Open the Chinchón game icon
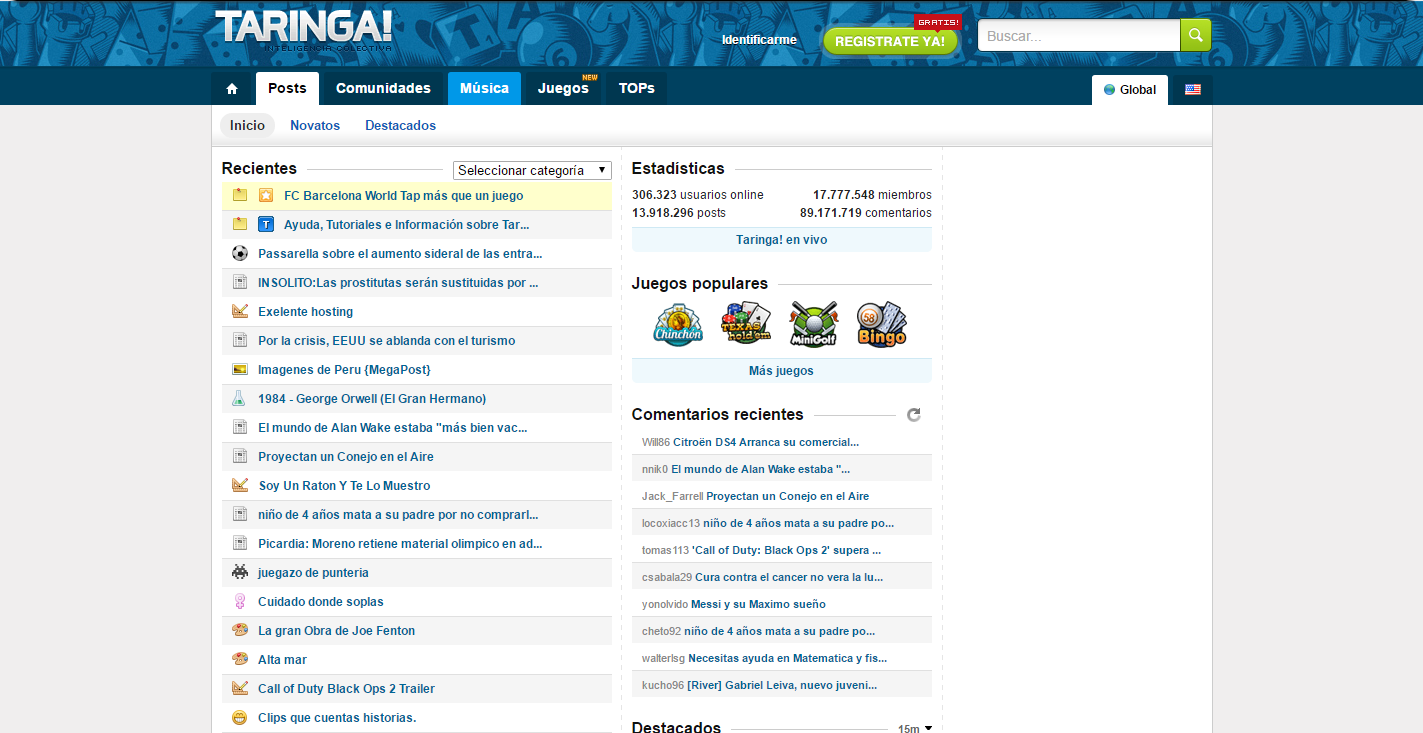This screenshot has width=1423, height=733. coord(678,323)
